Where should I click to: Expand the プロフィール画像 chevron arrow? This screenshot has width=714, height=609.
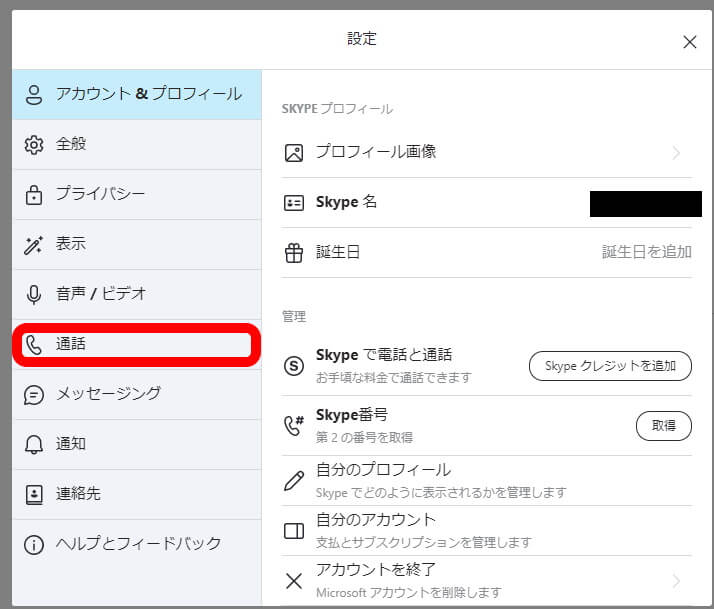click(677, 153)
